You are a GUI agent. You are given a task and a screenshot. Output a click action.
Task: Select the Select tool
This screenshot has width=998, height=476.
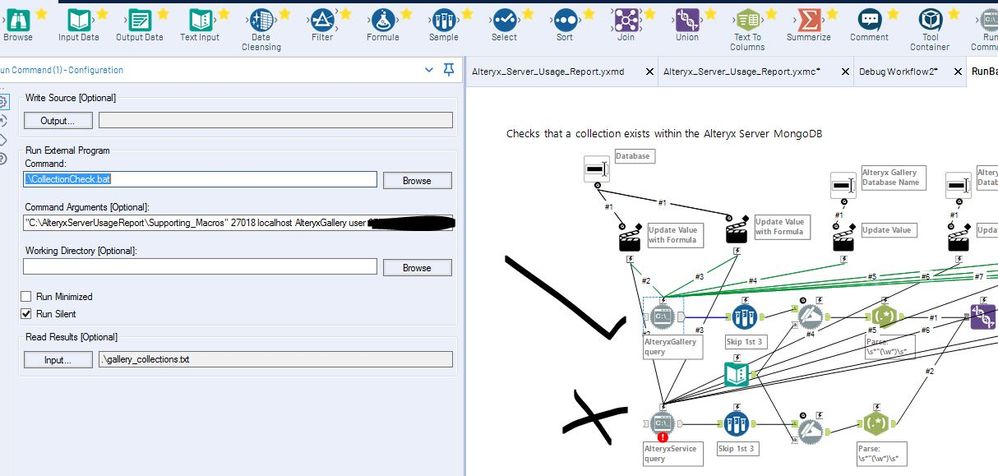504,21
